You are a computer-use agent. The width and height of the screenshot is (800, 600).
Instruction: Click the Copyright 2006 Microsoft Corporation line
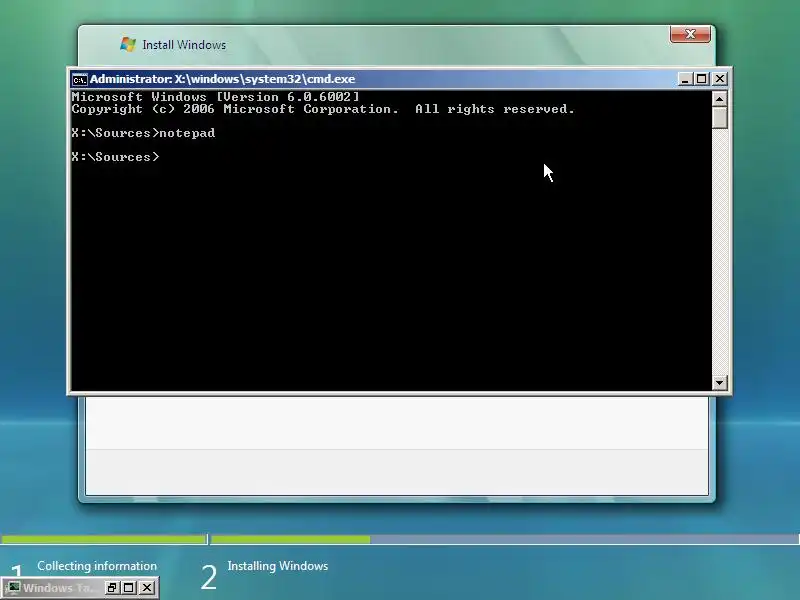323,109
